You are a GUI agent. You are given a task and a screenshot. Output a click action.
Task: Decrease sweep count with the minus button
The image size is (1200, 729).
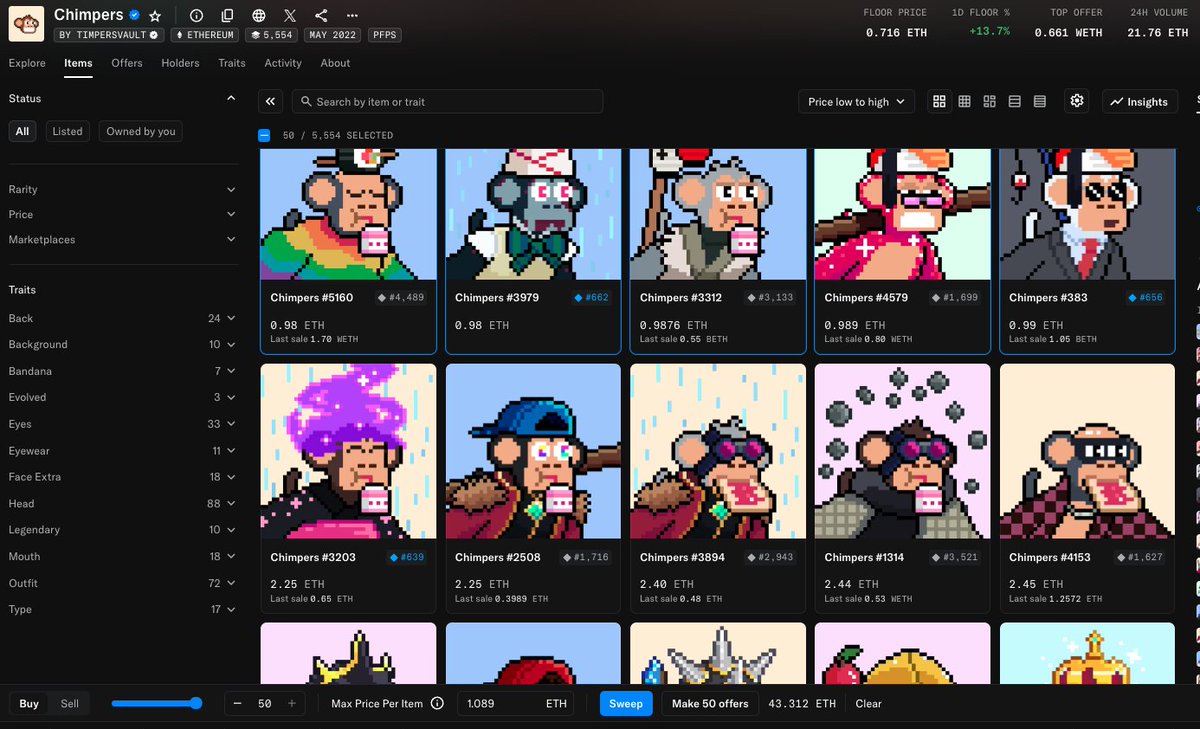[x=238, y=703]
